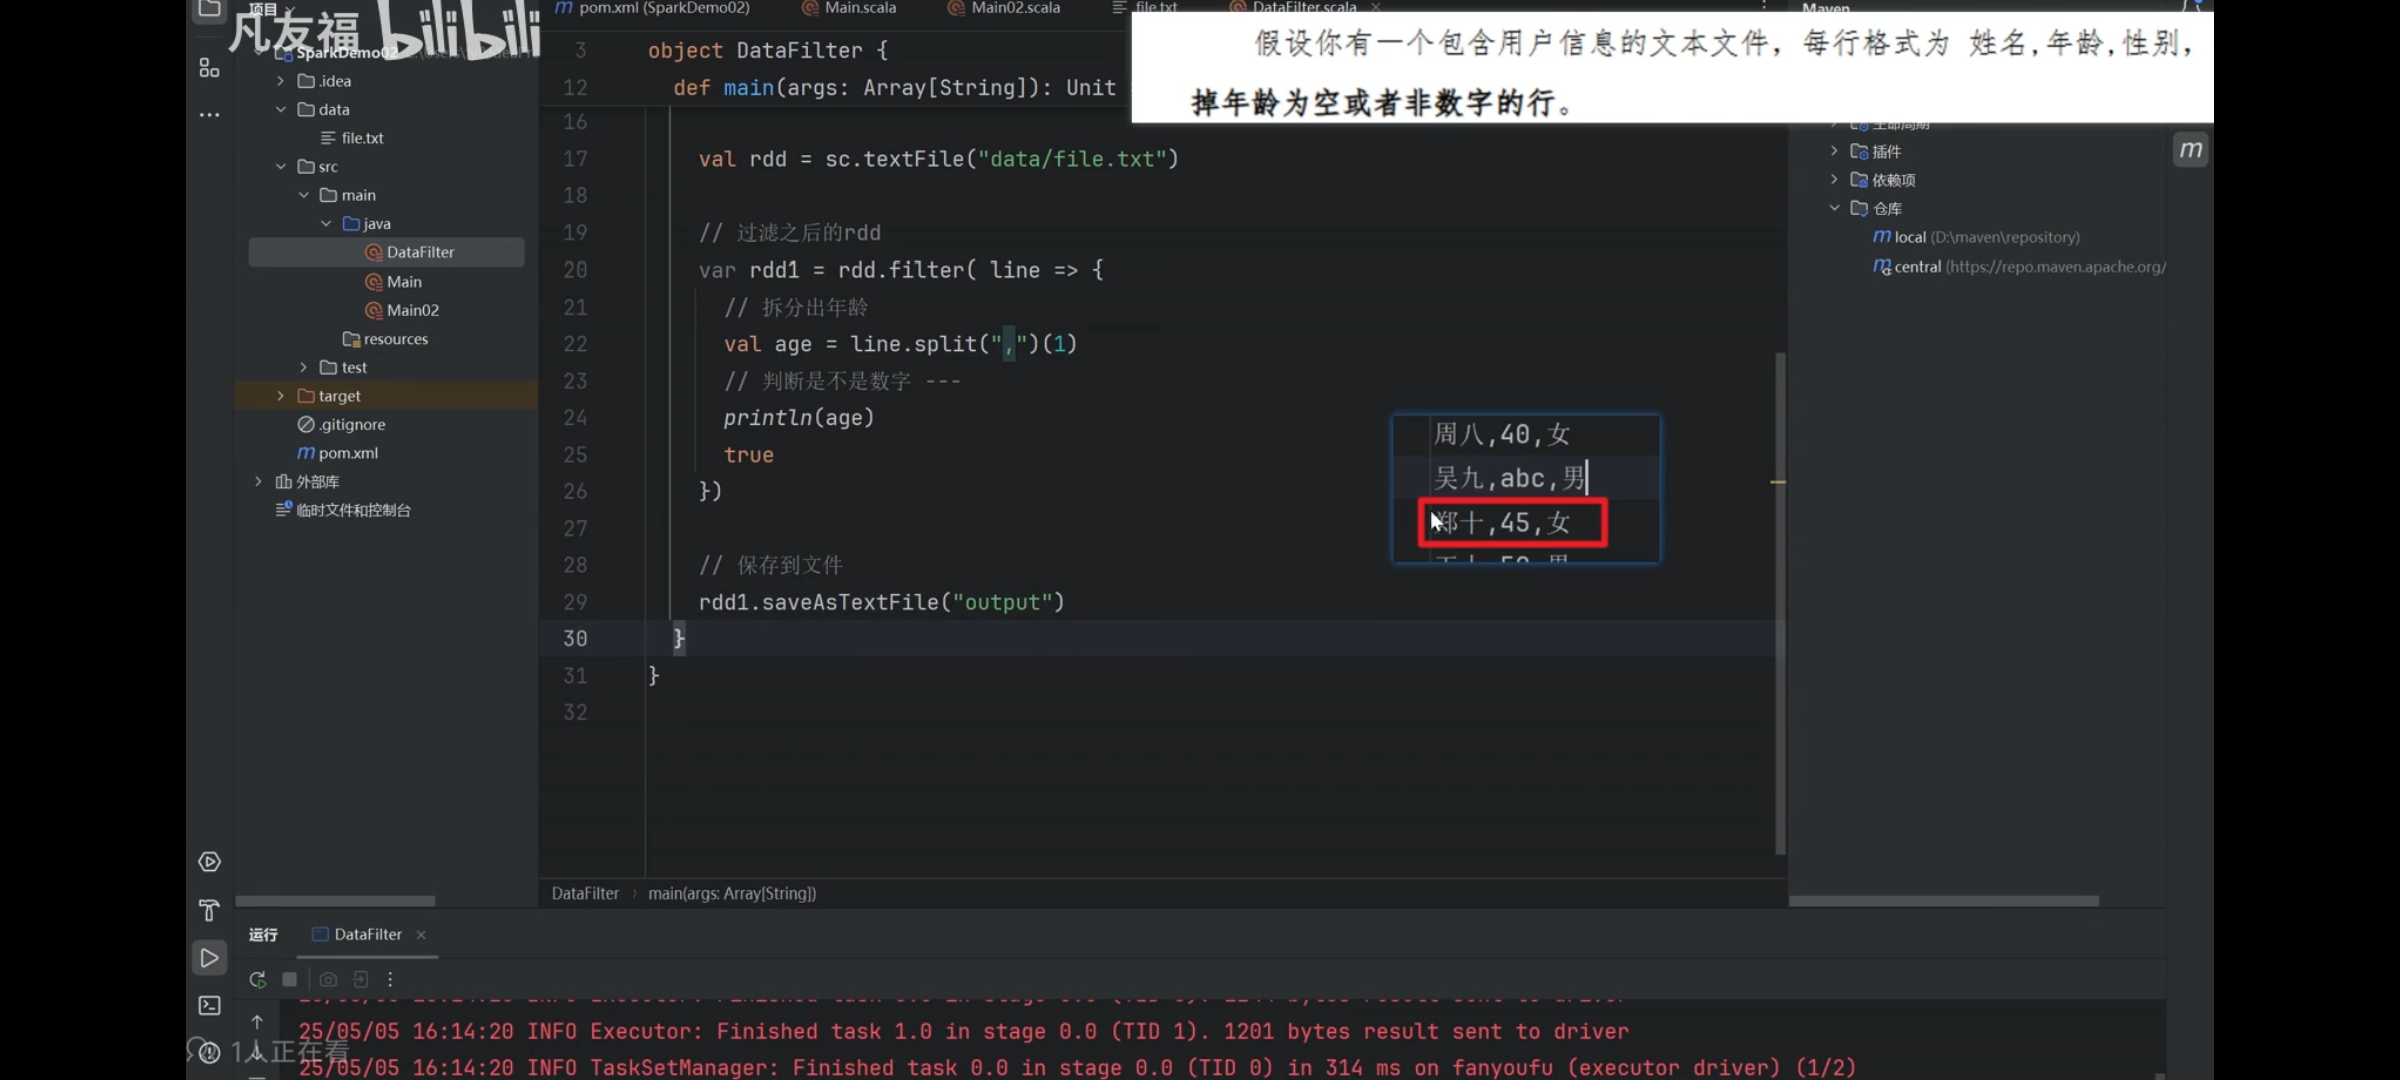Open the Build hammer tool window

click(209, 910)
